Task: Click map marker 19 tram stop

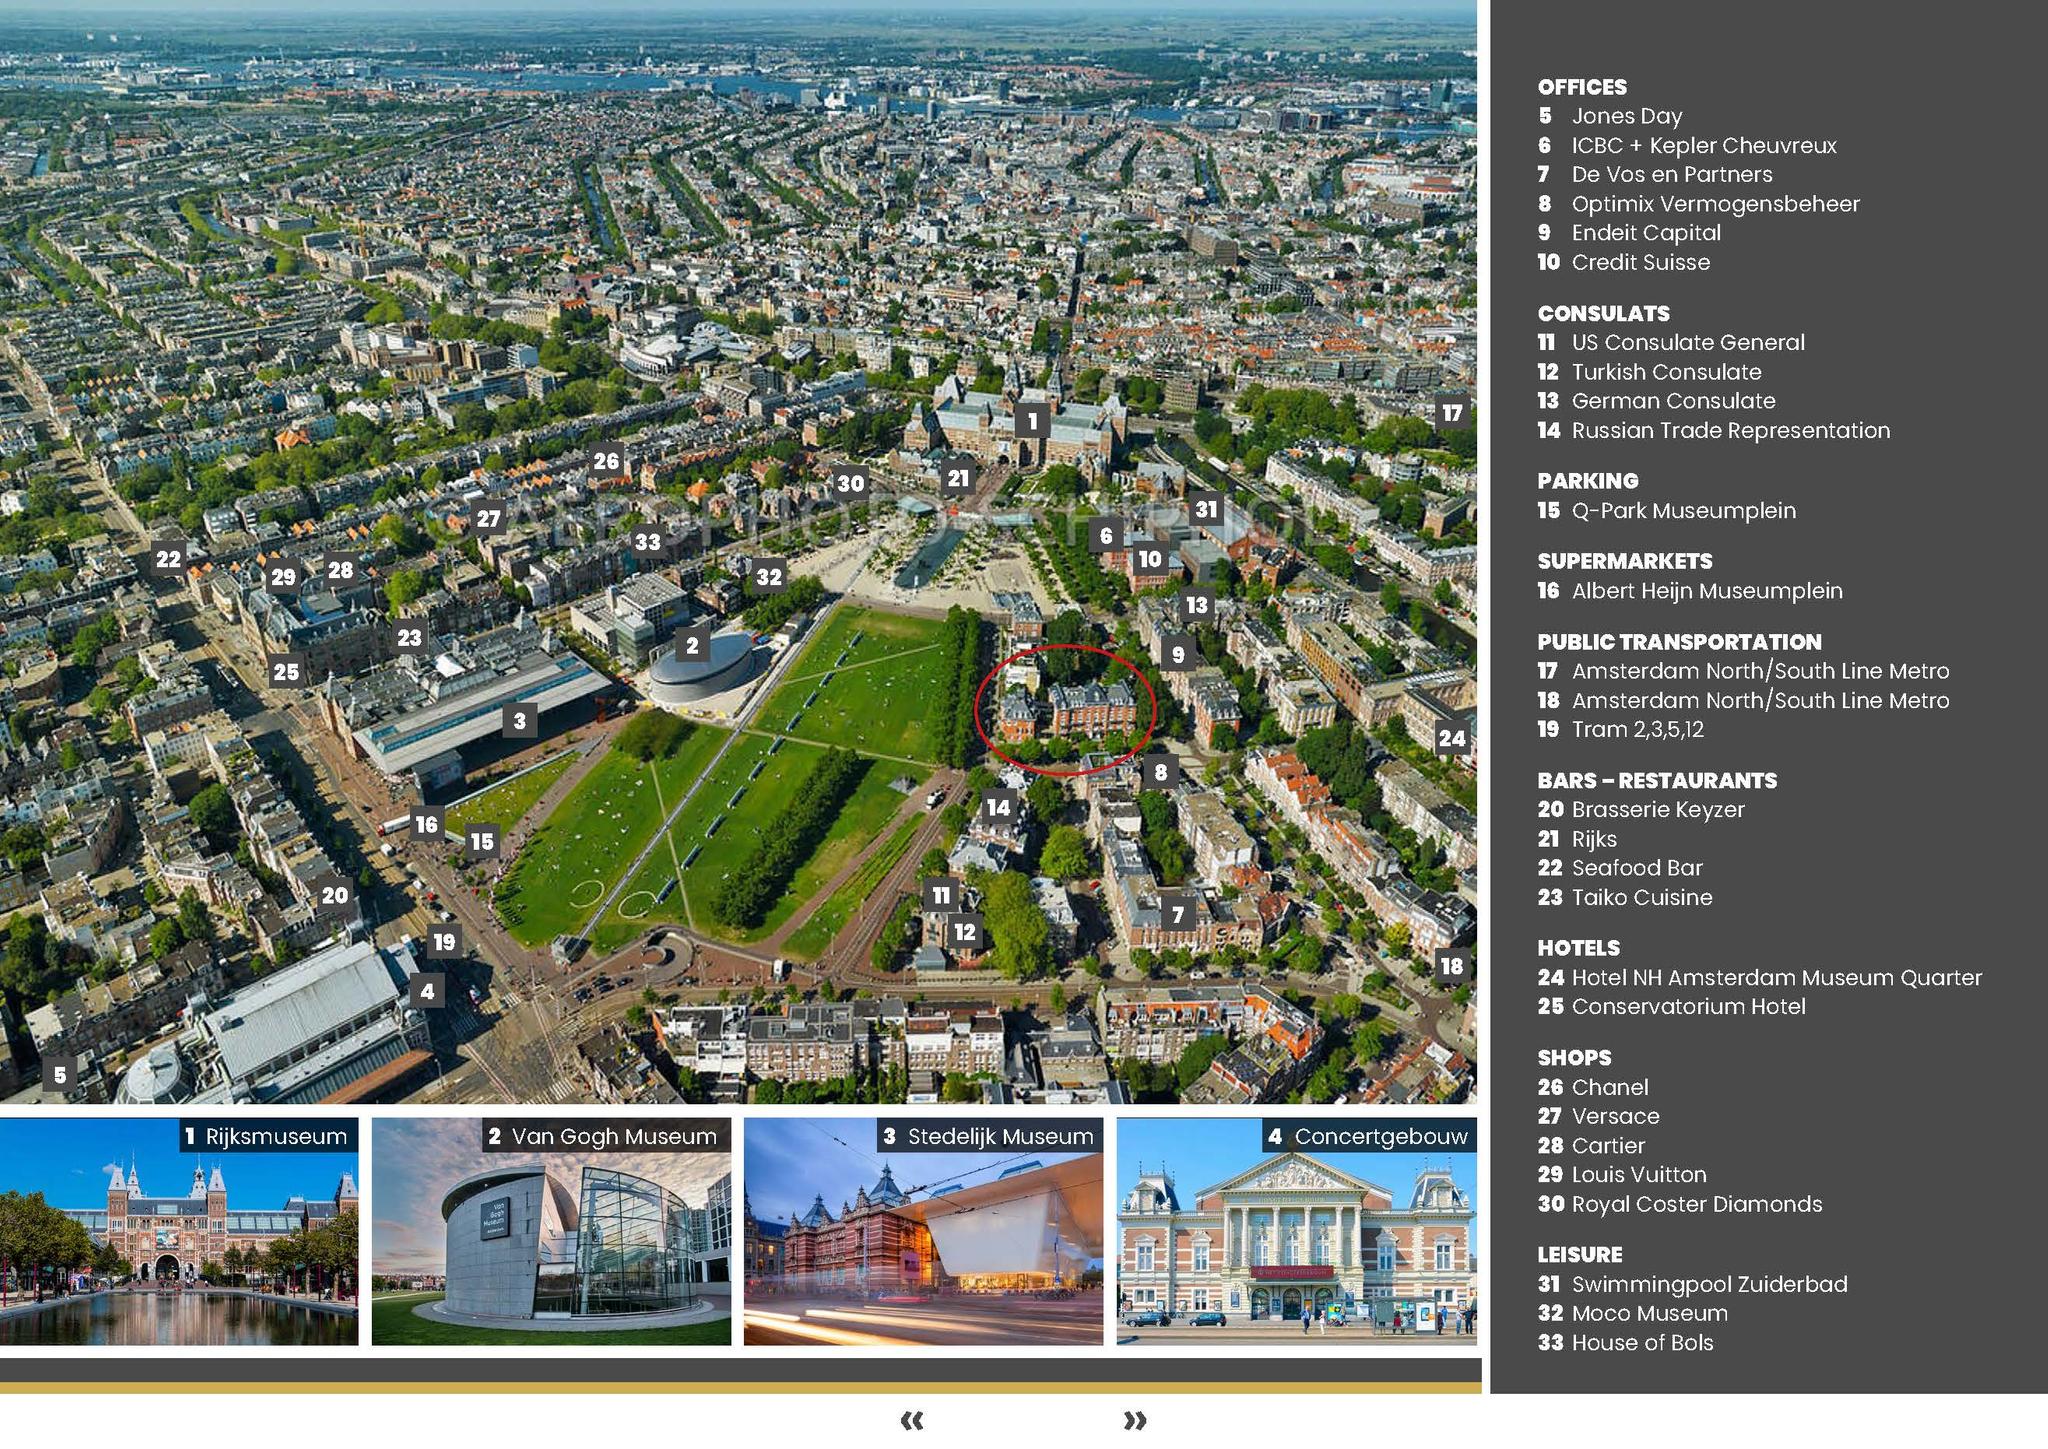Action: click(x=444, y=941)
